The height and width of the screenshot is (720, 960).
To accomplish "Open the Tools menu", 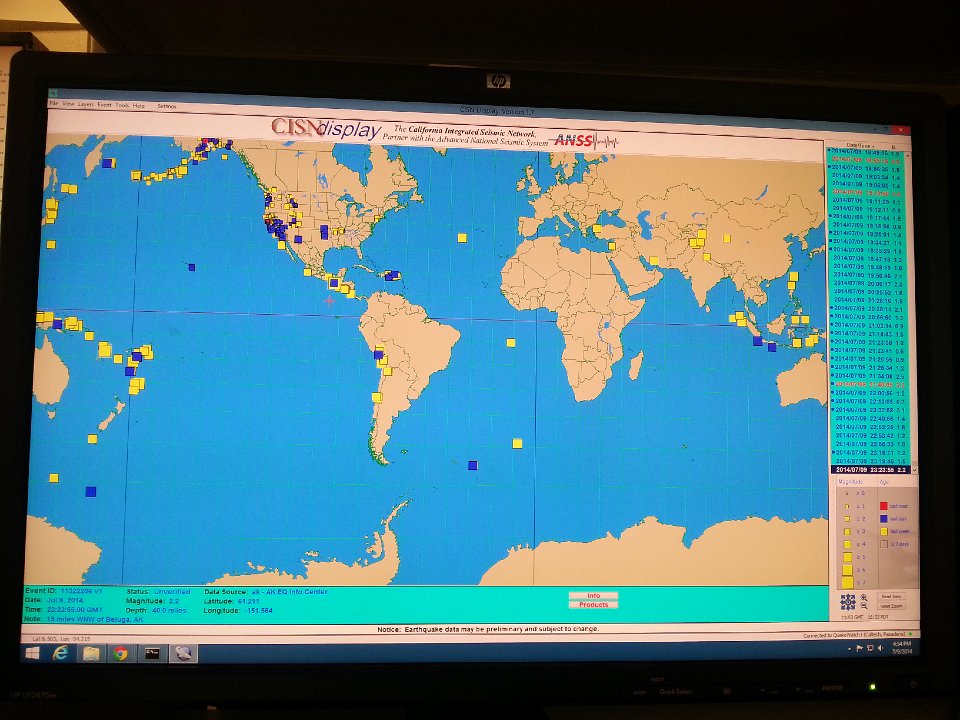I will point(122,105).
